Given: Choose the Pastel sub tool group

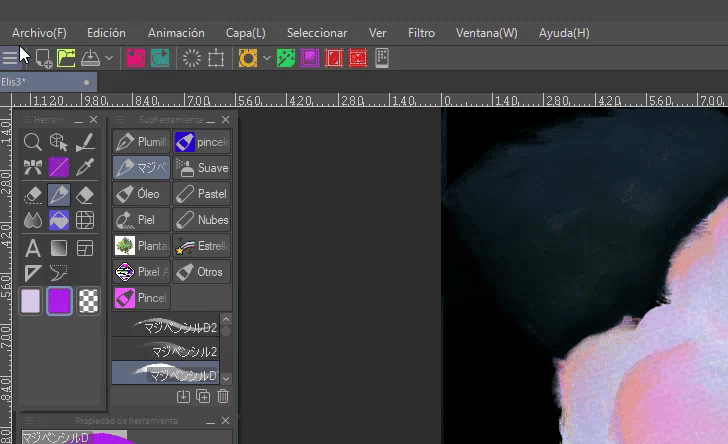Looking at the screenshot, I should 202,194.
